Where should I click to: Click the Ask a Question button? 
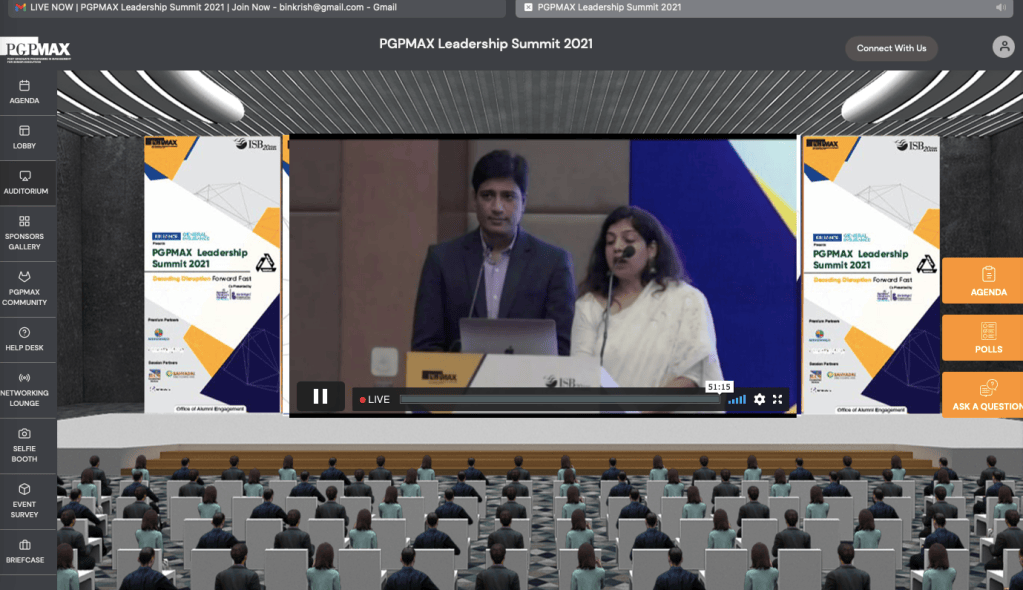[x=983, y=395]
